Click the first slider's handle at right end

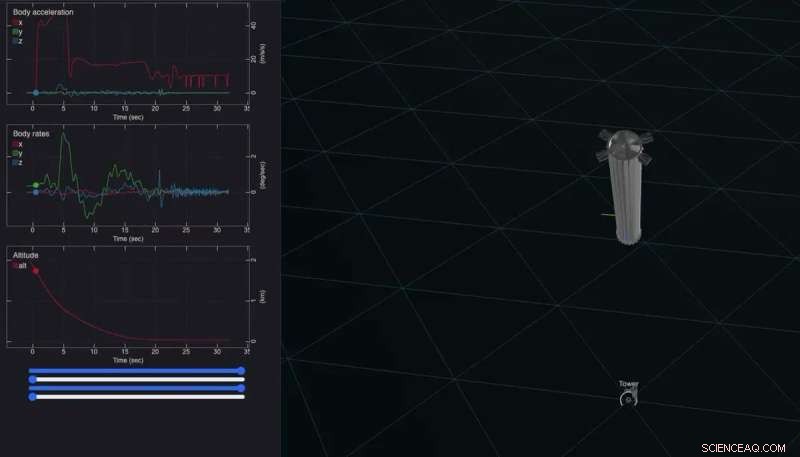coord(242,370)
